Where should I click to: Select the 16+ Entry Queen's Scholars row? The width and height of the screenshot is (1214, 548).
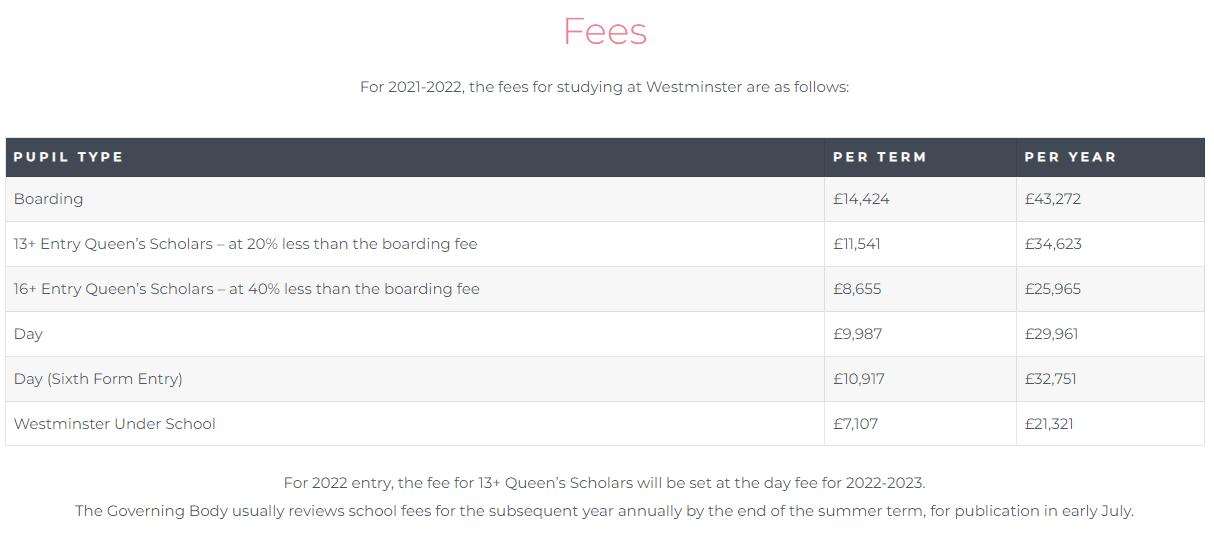click(x=605, y=289)
